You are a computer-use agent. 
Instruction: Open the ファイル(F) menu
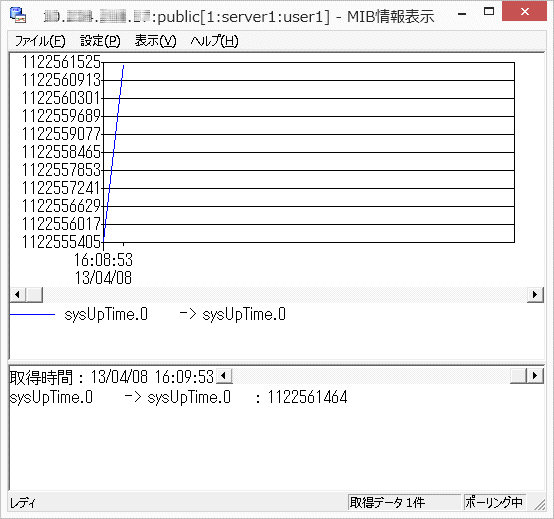point(40,41)
